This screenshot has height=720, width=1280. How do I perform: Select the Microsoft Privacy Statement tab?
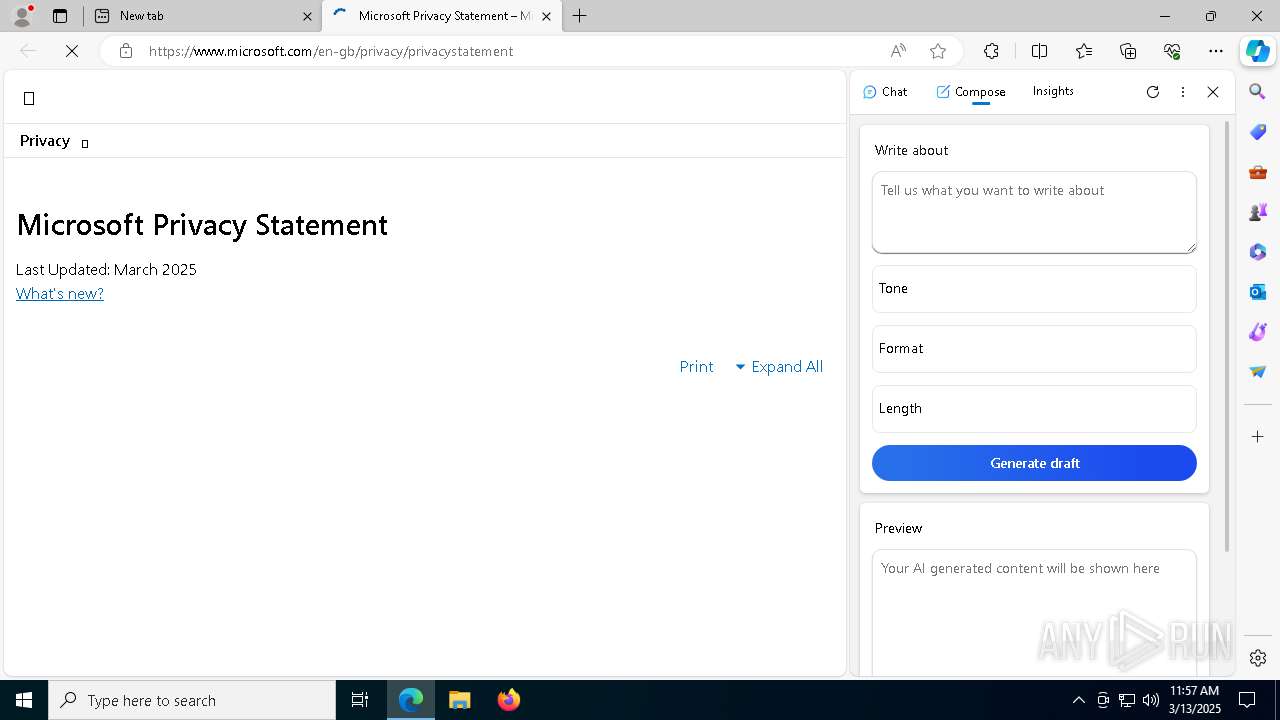[440, 16]
